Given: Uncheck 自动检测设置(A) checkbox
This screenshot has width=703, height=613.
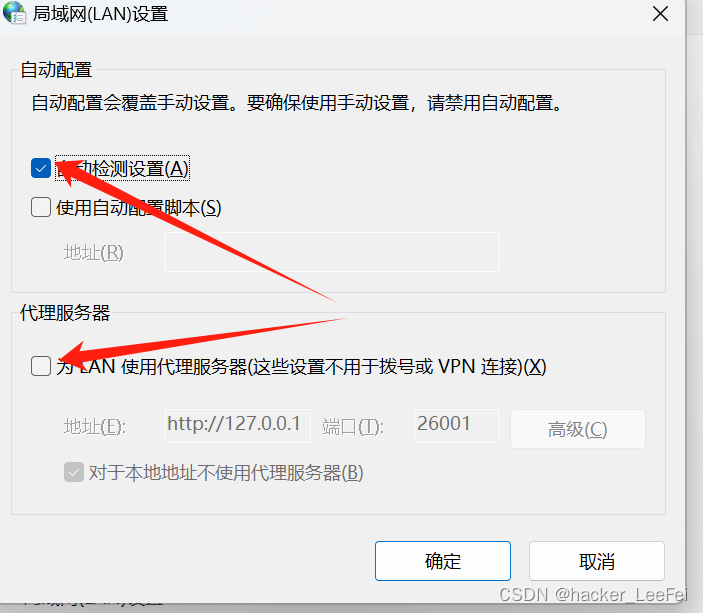Looking at the screenshot, I should [x=41, y=168].
